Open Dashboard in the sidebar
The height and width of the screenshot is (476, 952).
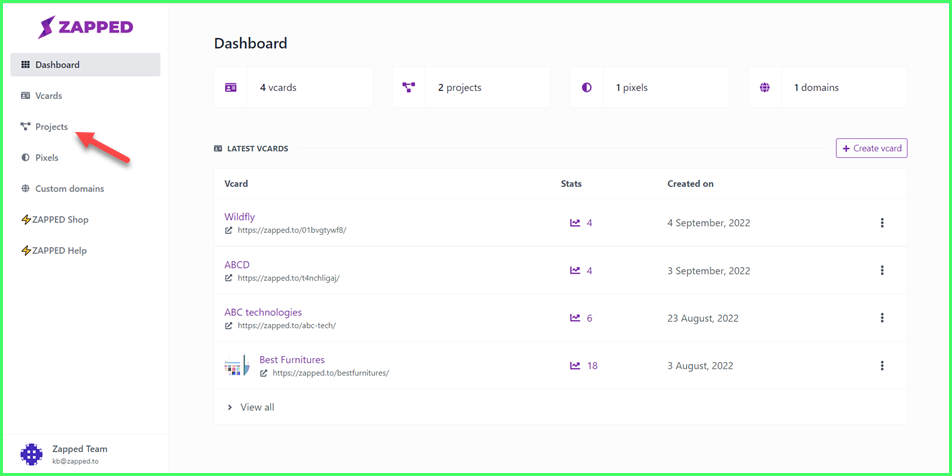(86, 64)
